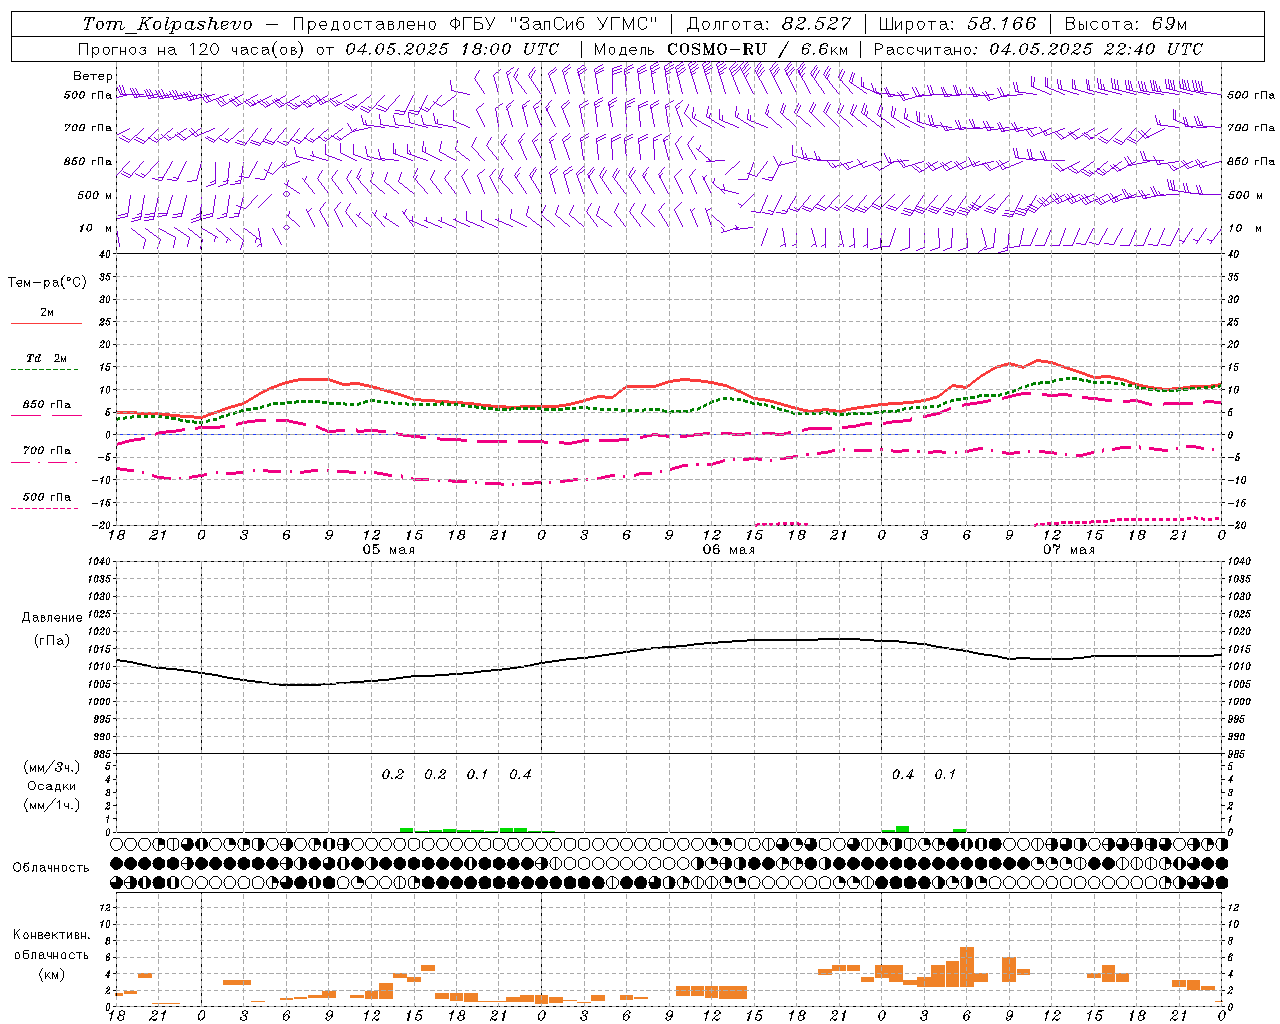Click the (мм/1ч.) precipitation unit label

click(x=52, y=805)
